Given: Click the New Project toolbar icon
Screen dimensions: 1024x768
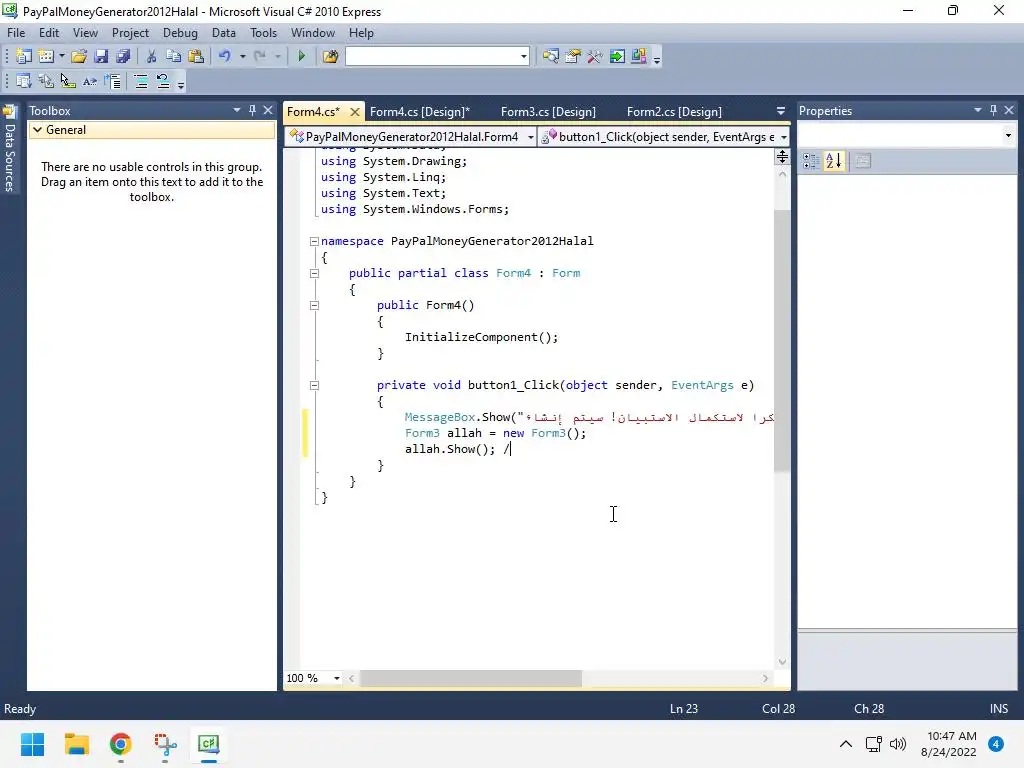Looking at the screenshot, I should pos(24,57).
